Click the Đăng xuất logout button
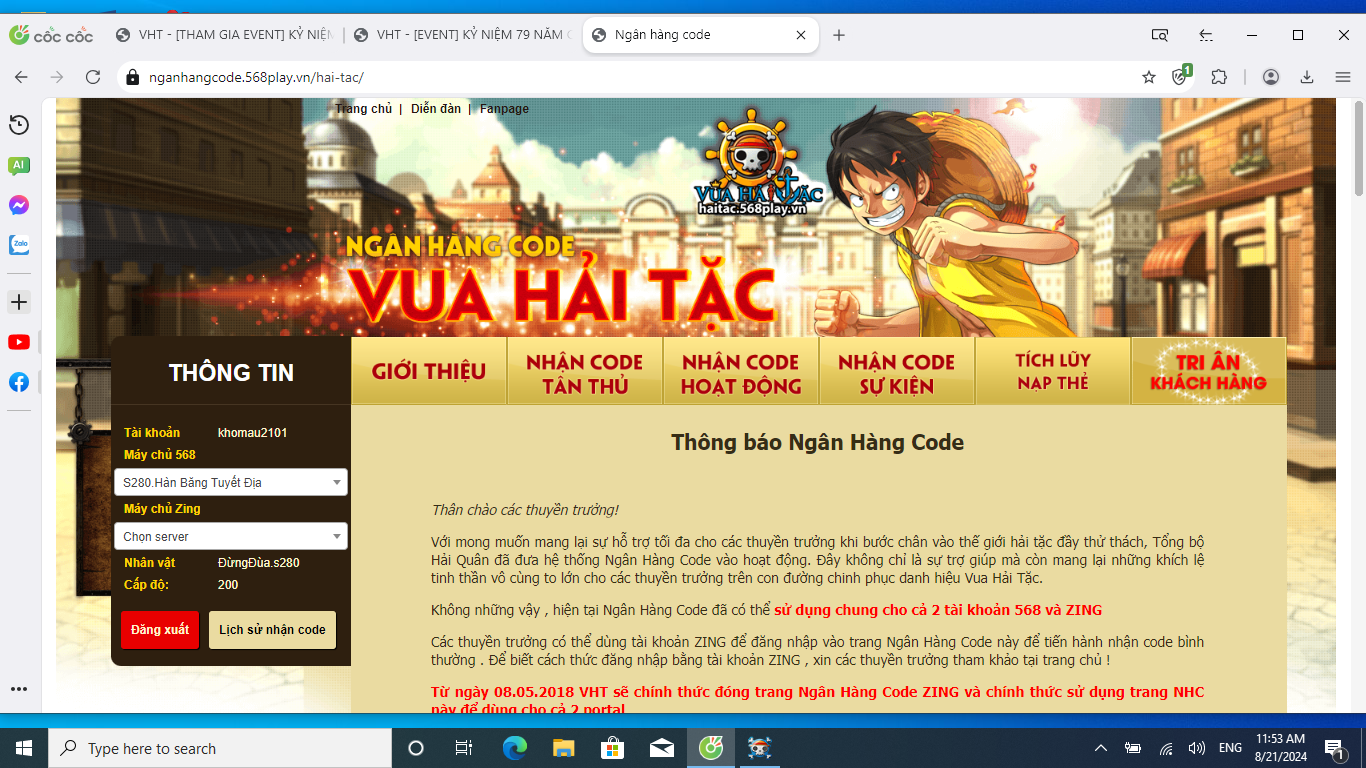The height and width of the screenshot is (768, 1366). [x=160, y=630]
